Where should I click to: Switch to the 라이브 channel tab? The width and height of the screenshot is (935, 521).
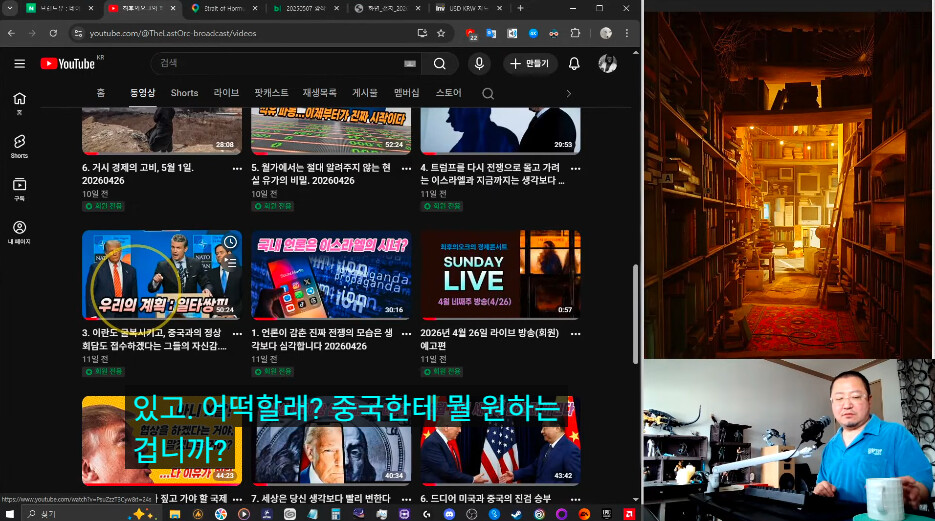coord(226,93)
